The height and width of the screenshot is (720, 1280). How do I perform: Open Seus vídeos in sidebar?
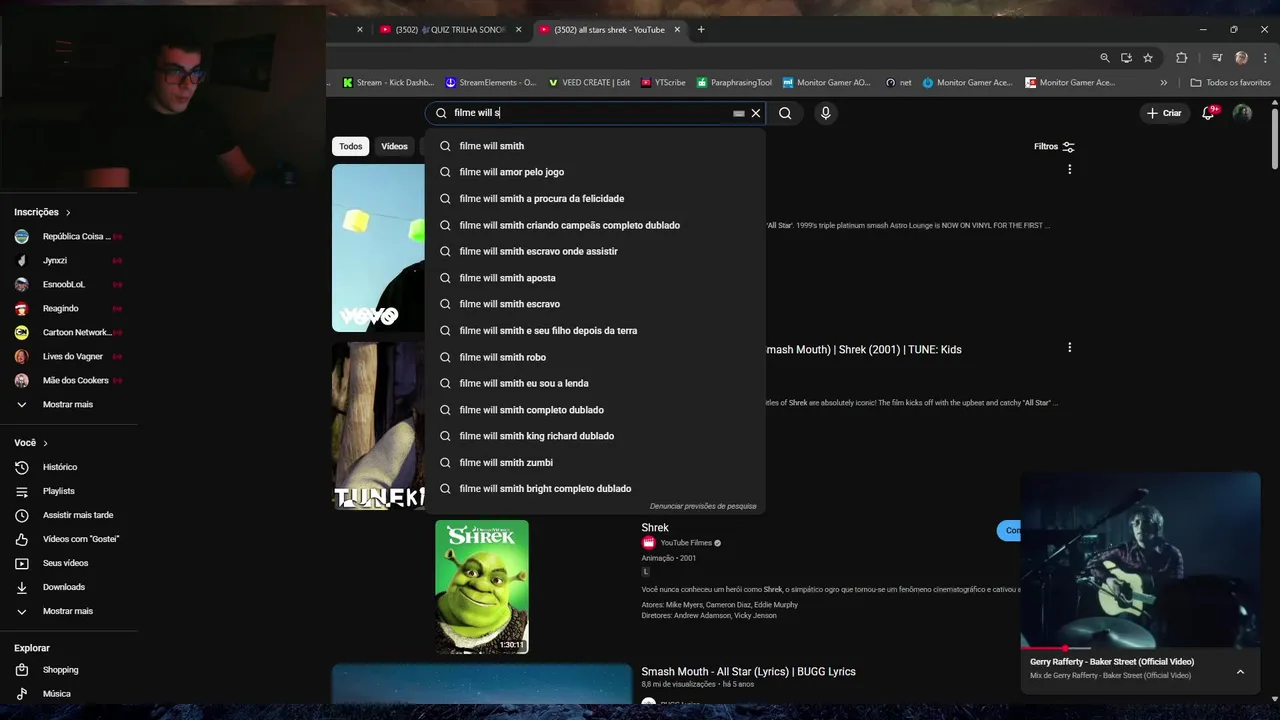[x=68, y=563]
